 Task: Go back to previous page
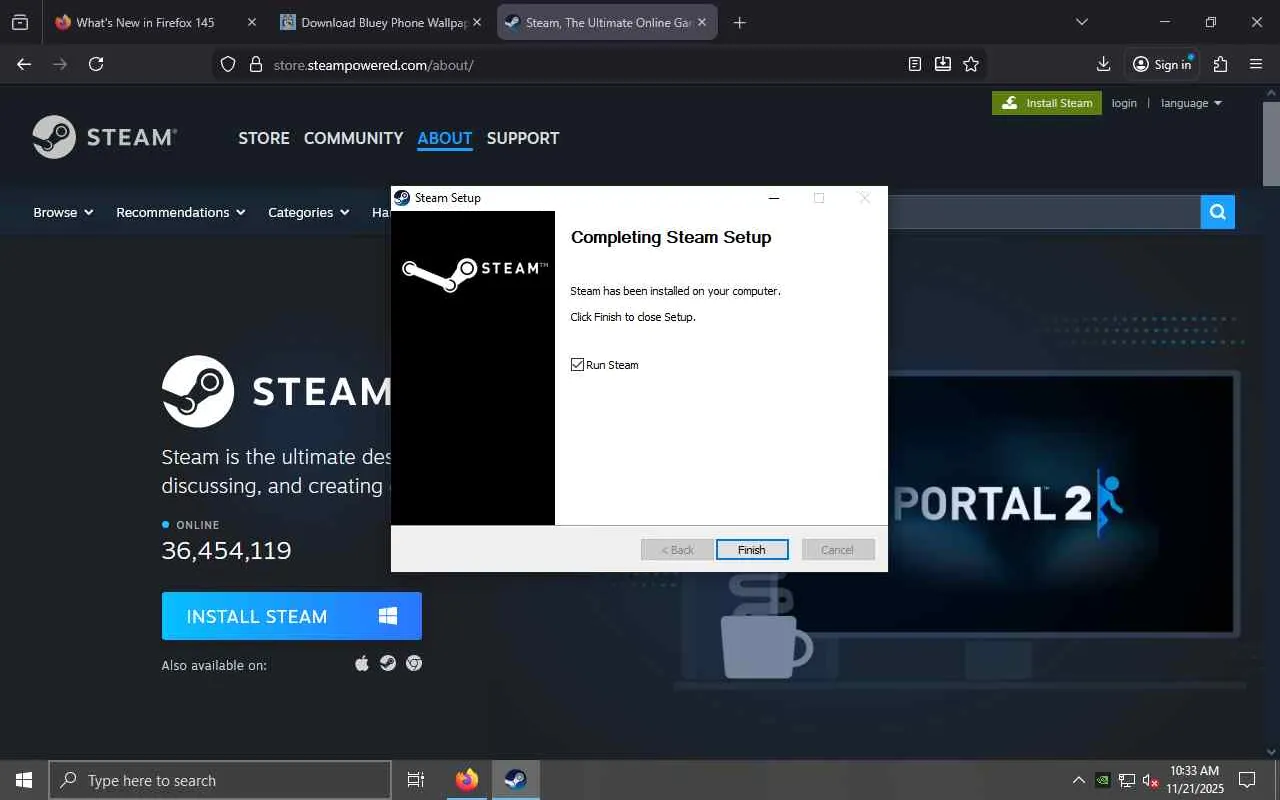24,64
